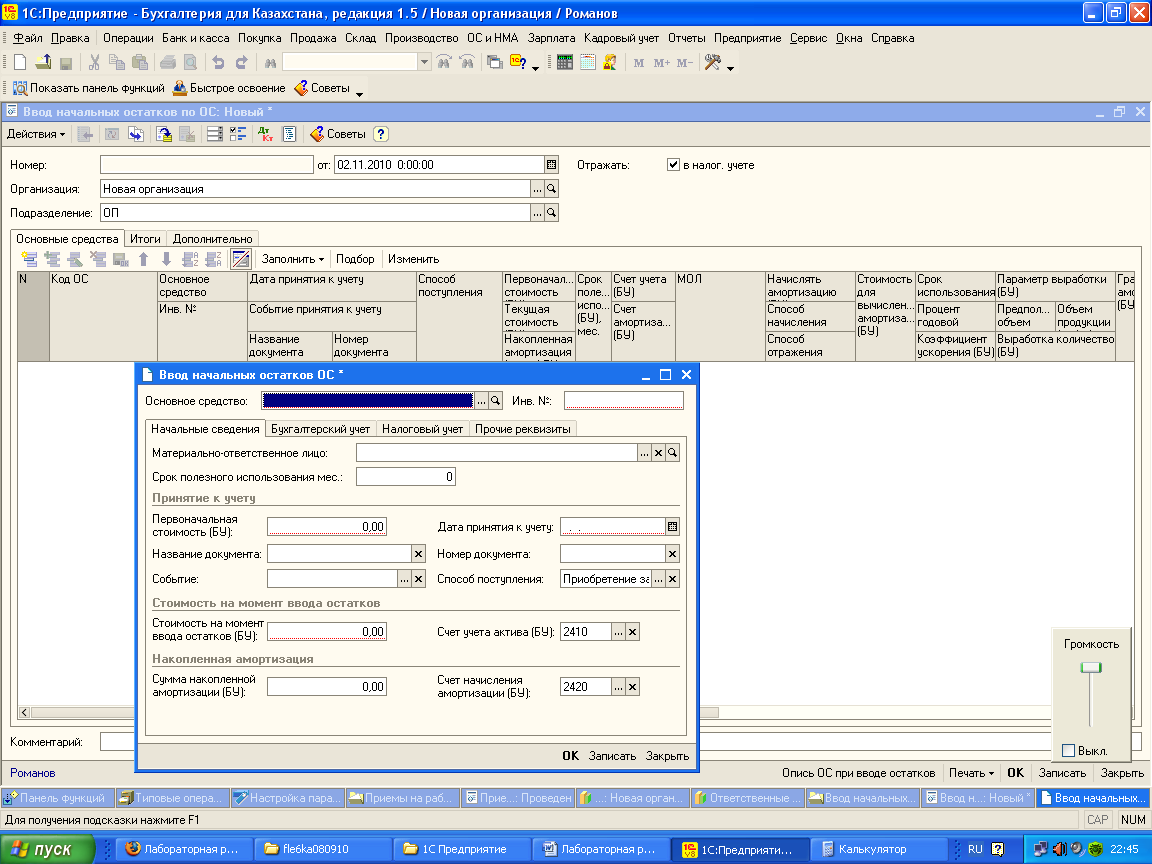Click ellipsis selector for Счет начисления амортизации
The height and width of the screenshot is (864, 1152).
[619, 687]
